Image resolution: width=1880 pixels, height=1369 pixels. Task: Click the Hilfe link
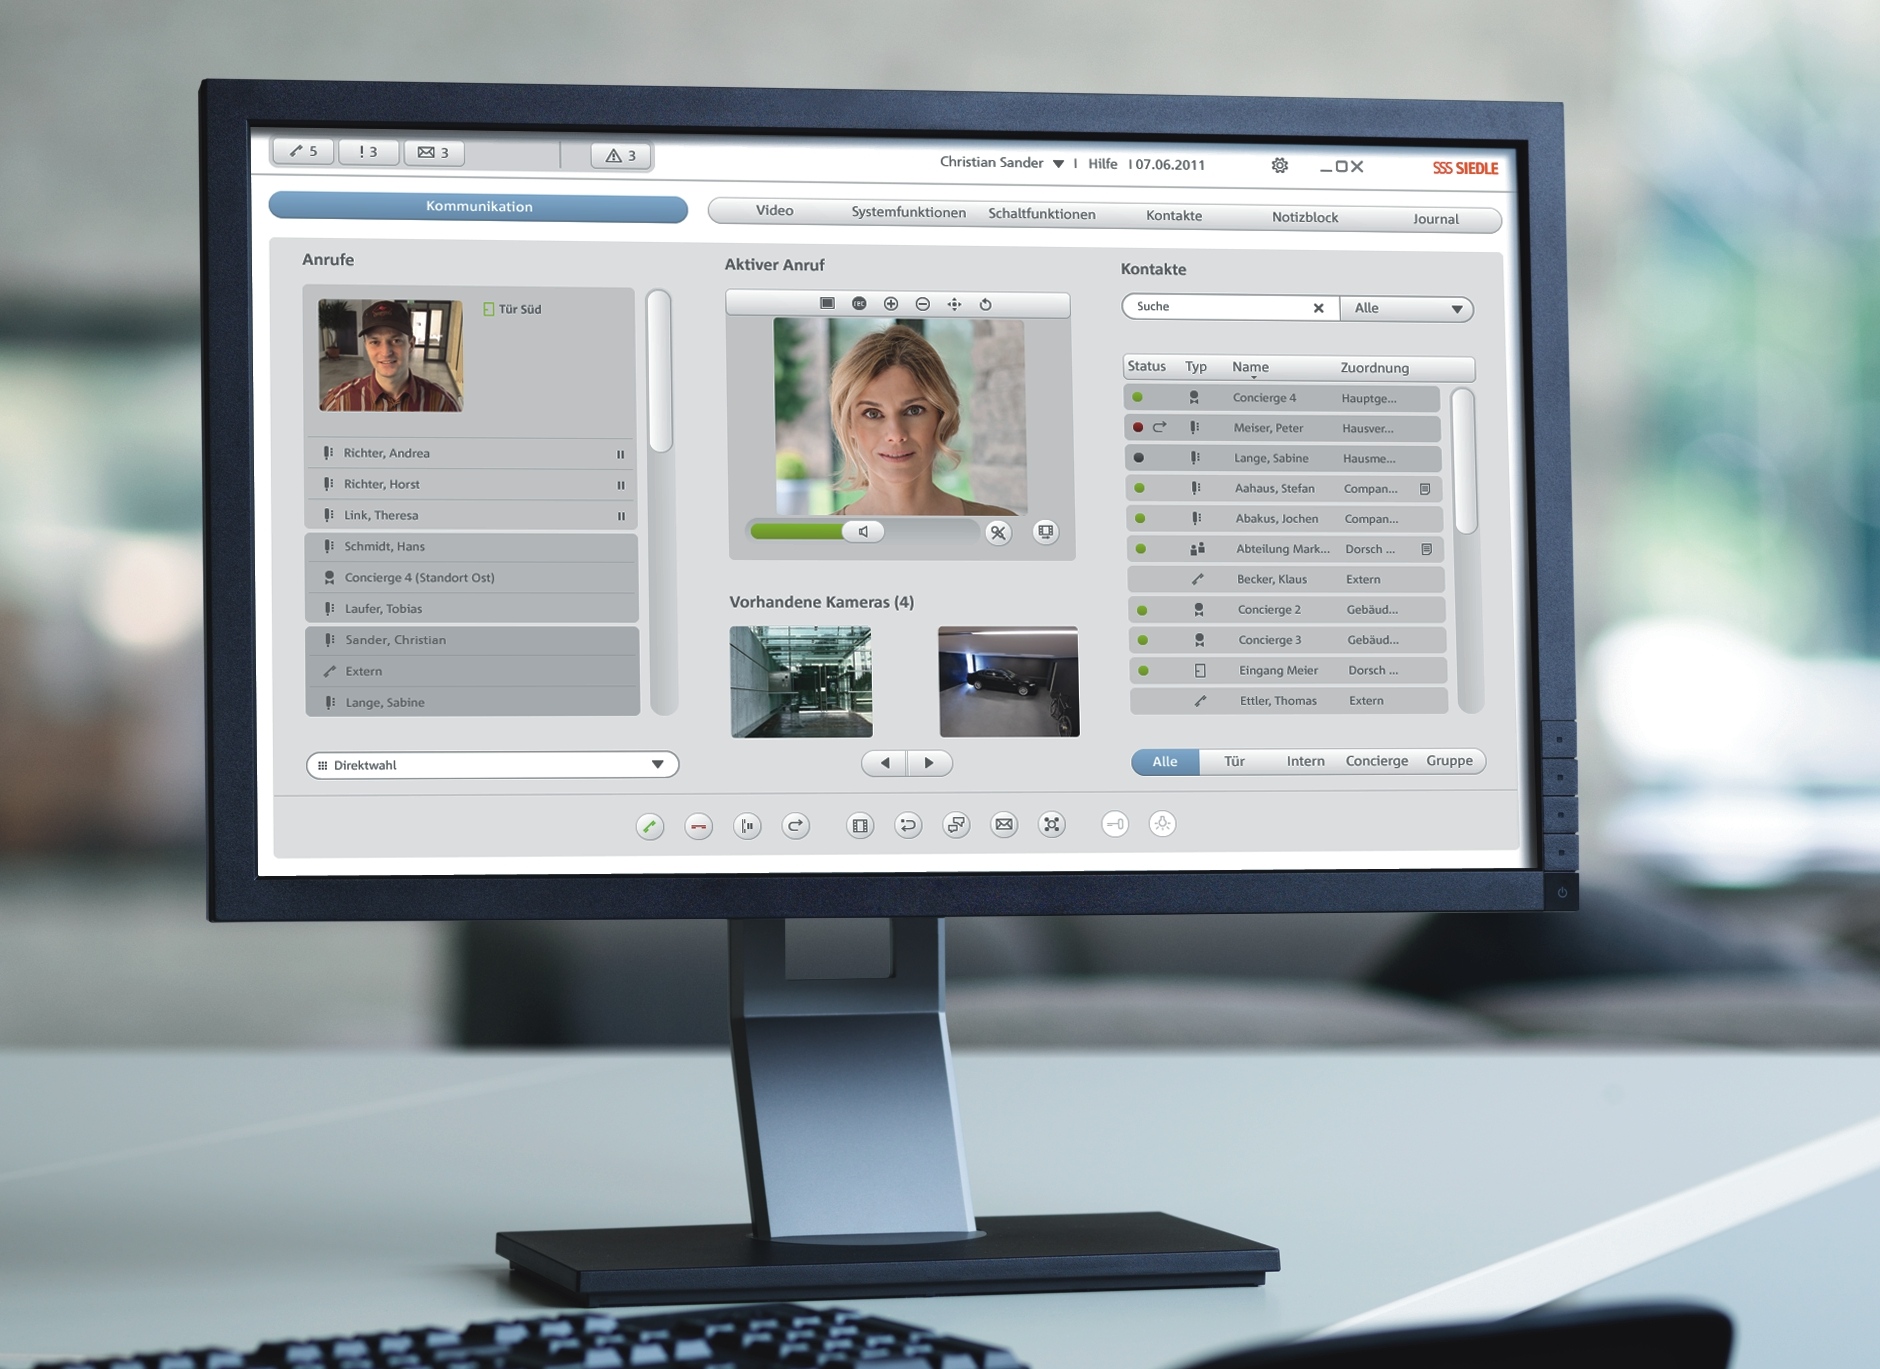coord(1102,164)
